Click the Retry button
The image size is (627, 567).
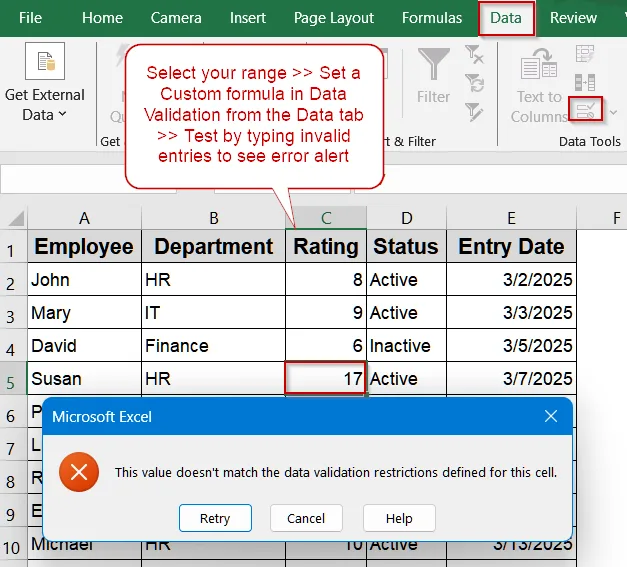pyautogui.click(x=215, y=518)
